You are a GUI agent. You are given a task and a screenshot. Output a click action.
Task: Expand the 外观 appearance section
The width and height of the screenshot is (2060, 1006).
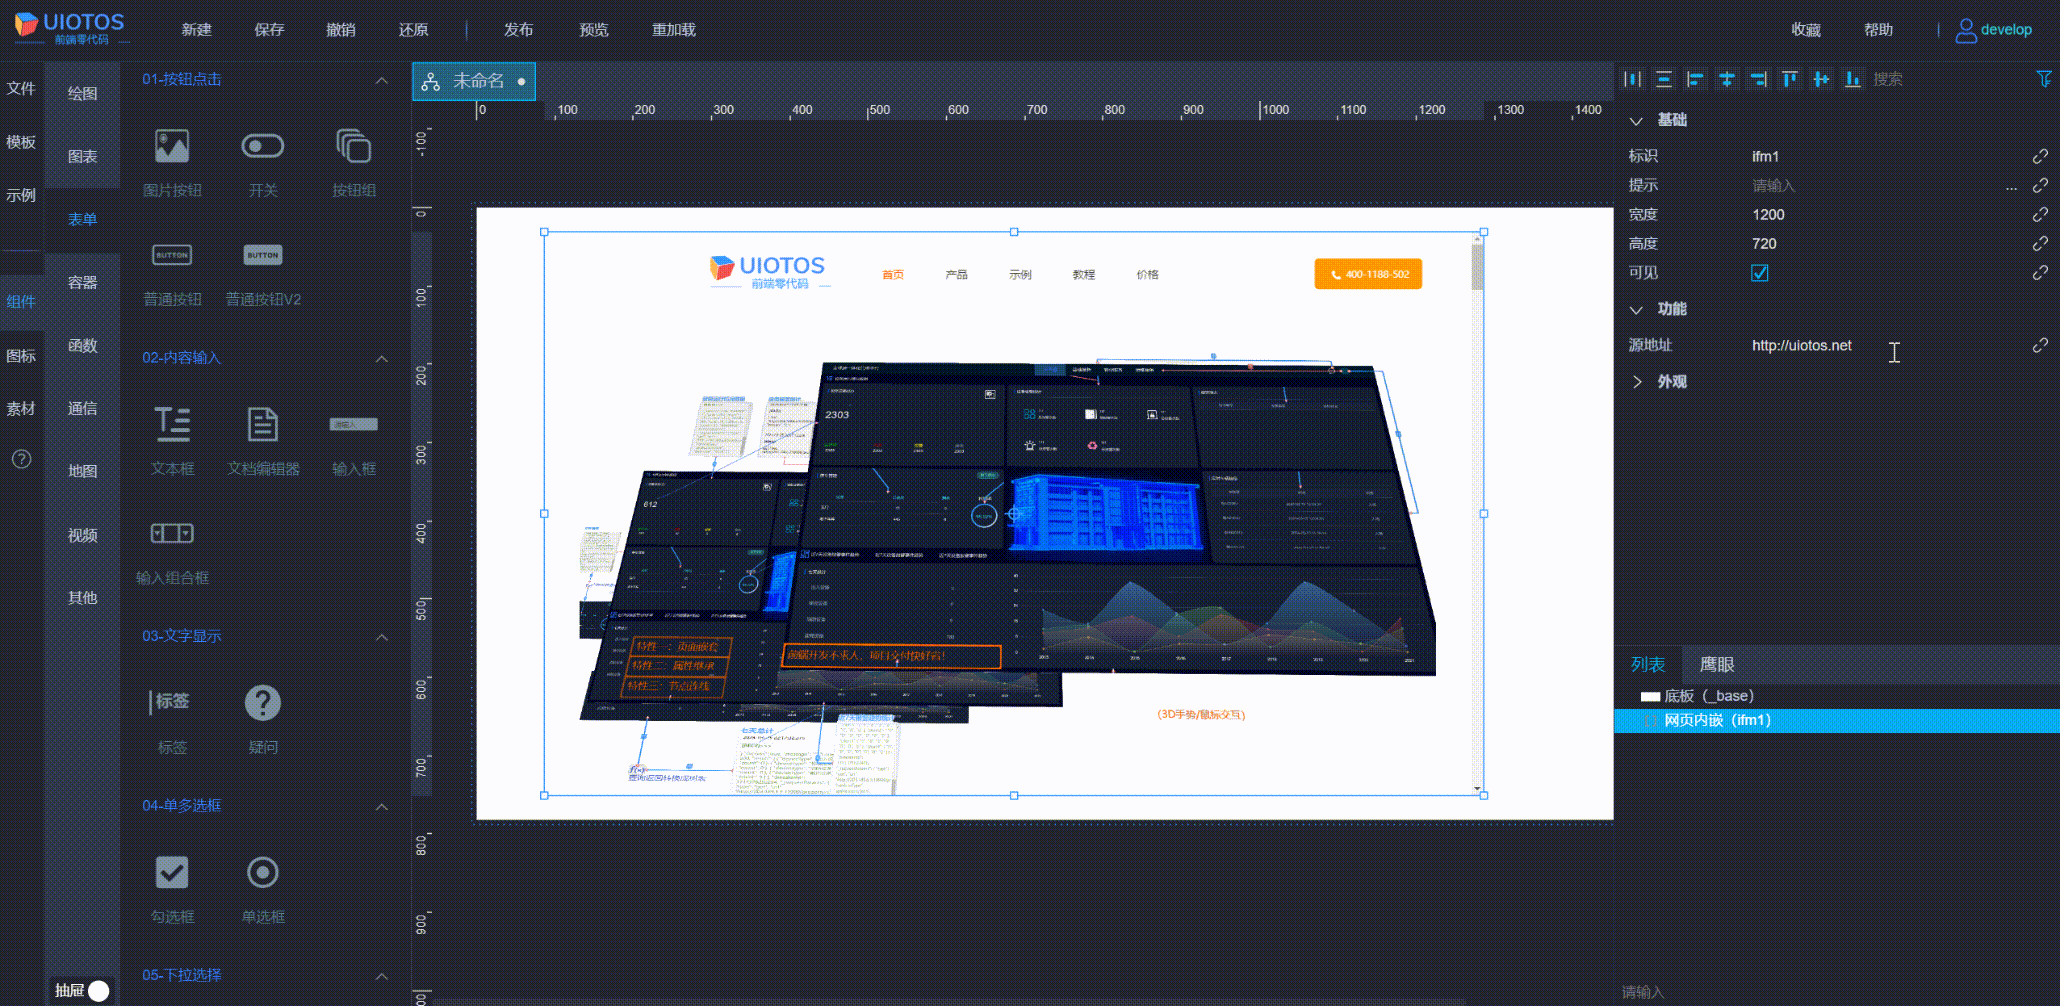(1637, 382)
